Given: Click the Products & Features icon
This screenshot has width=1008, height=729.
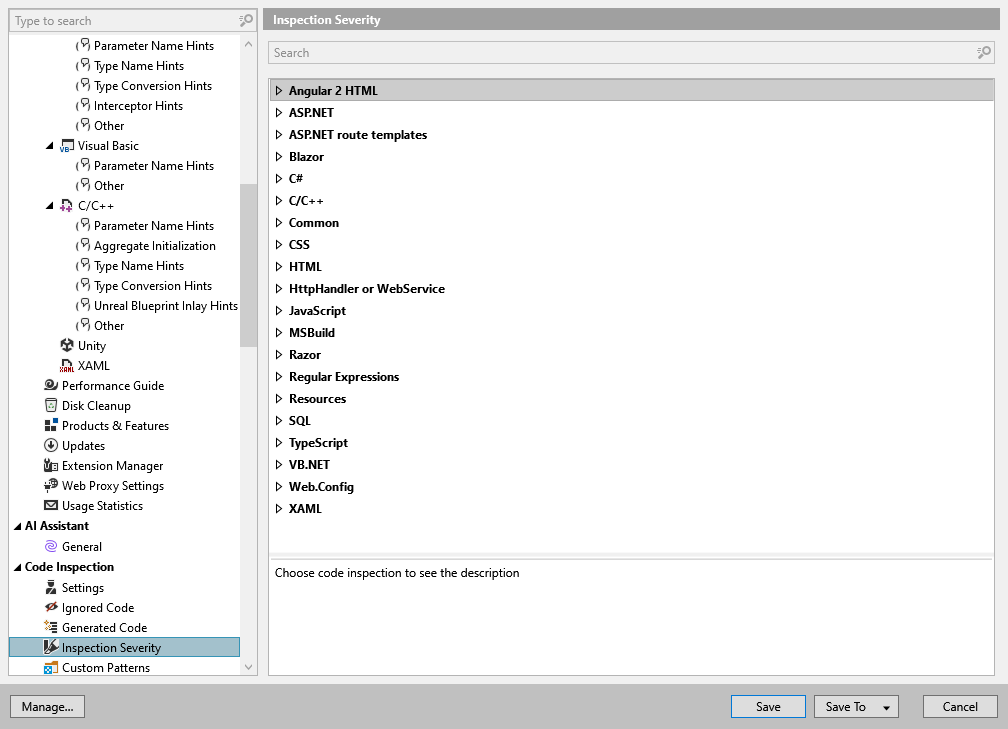Looking at the screenshot, I should [51, 425].
